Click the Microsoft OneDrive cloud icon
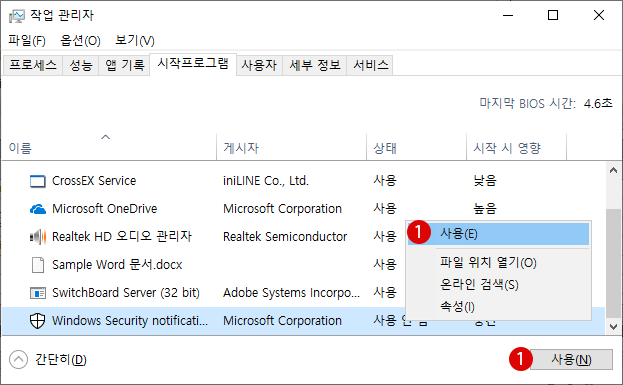This screenshot has width=623, height=385. pos(38,209)
